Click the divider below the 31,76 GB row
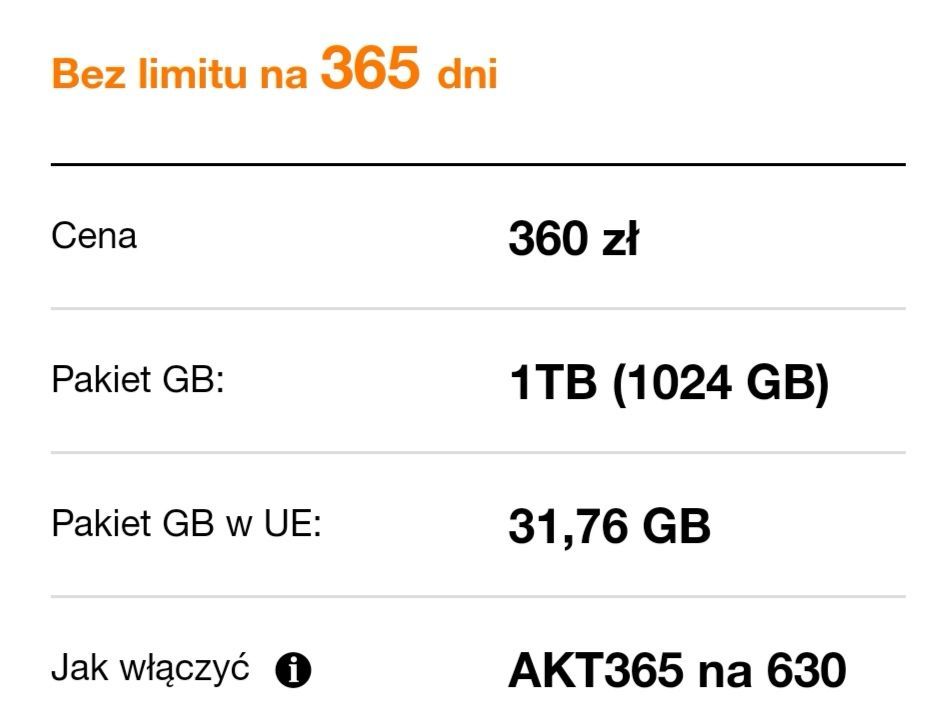Image resolution: width=940 pixels, height=711 pixels. [x=478, y=597]
